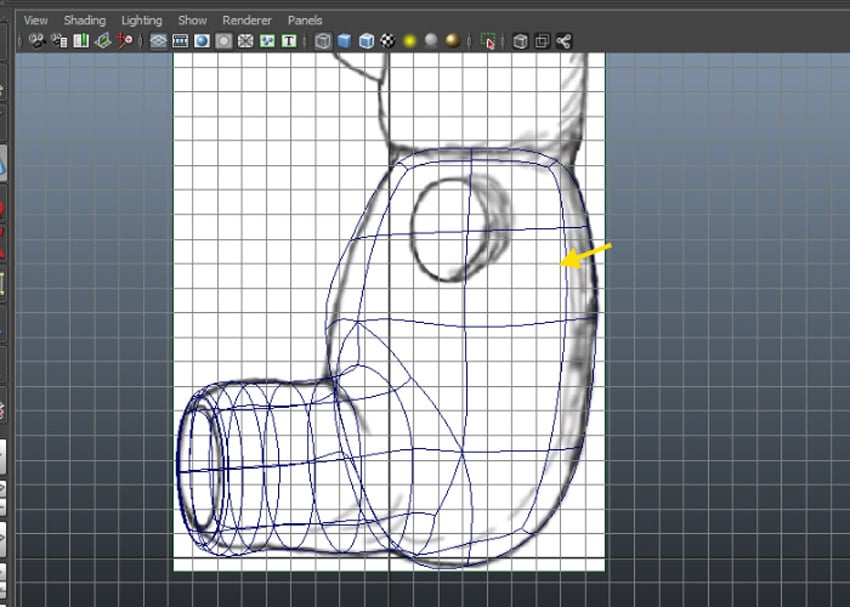Toggle the X-Ray cube icon near the right
Screen dimensions: 850x607
522,41
